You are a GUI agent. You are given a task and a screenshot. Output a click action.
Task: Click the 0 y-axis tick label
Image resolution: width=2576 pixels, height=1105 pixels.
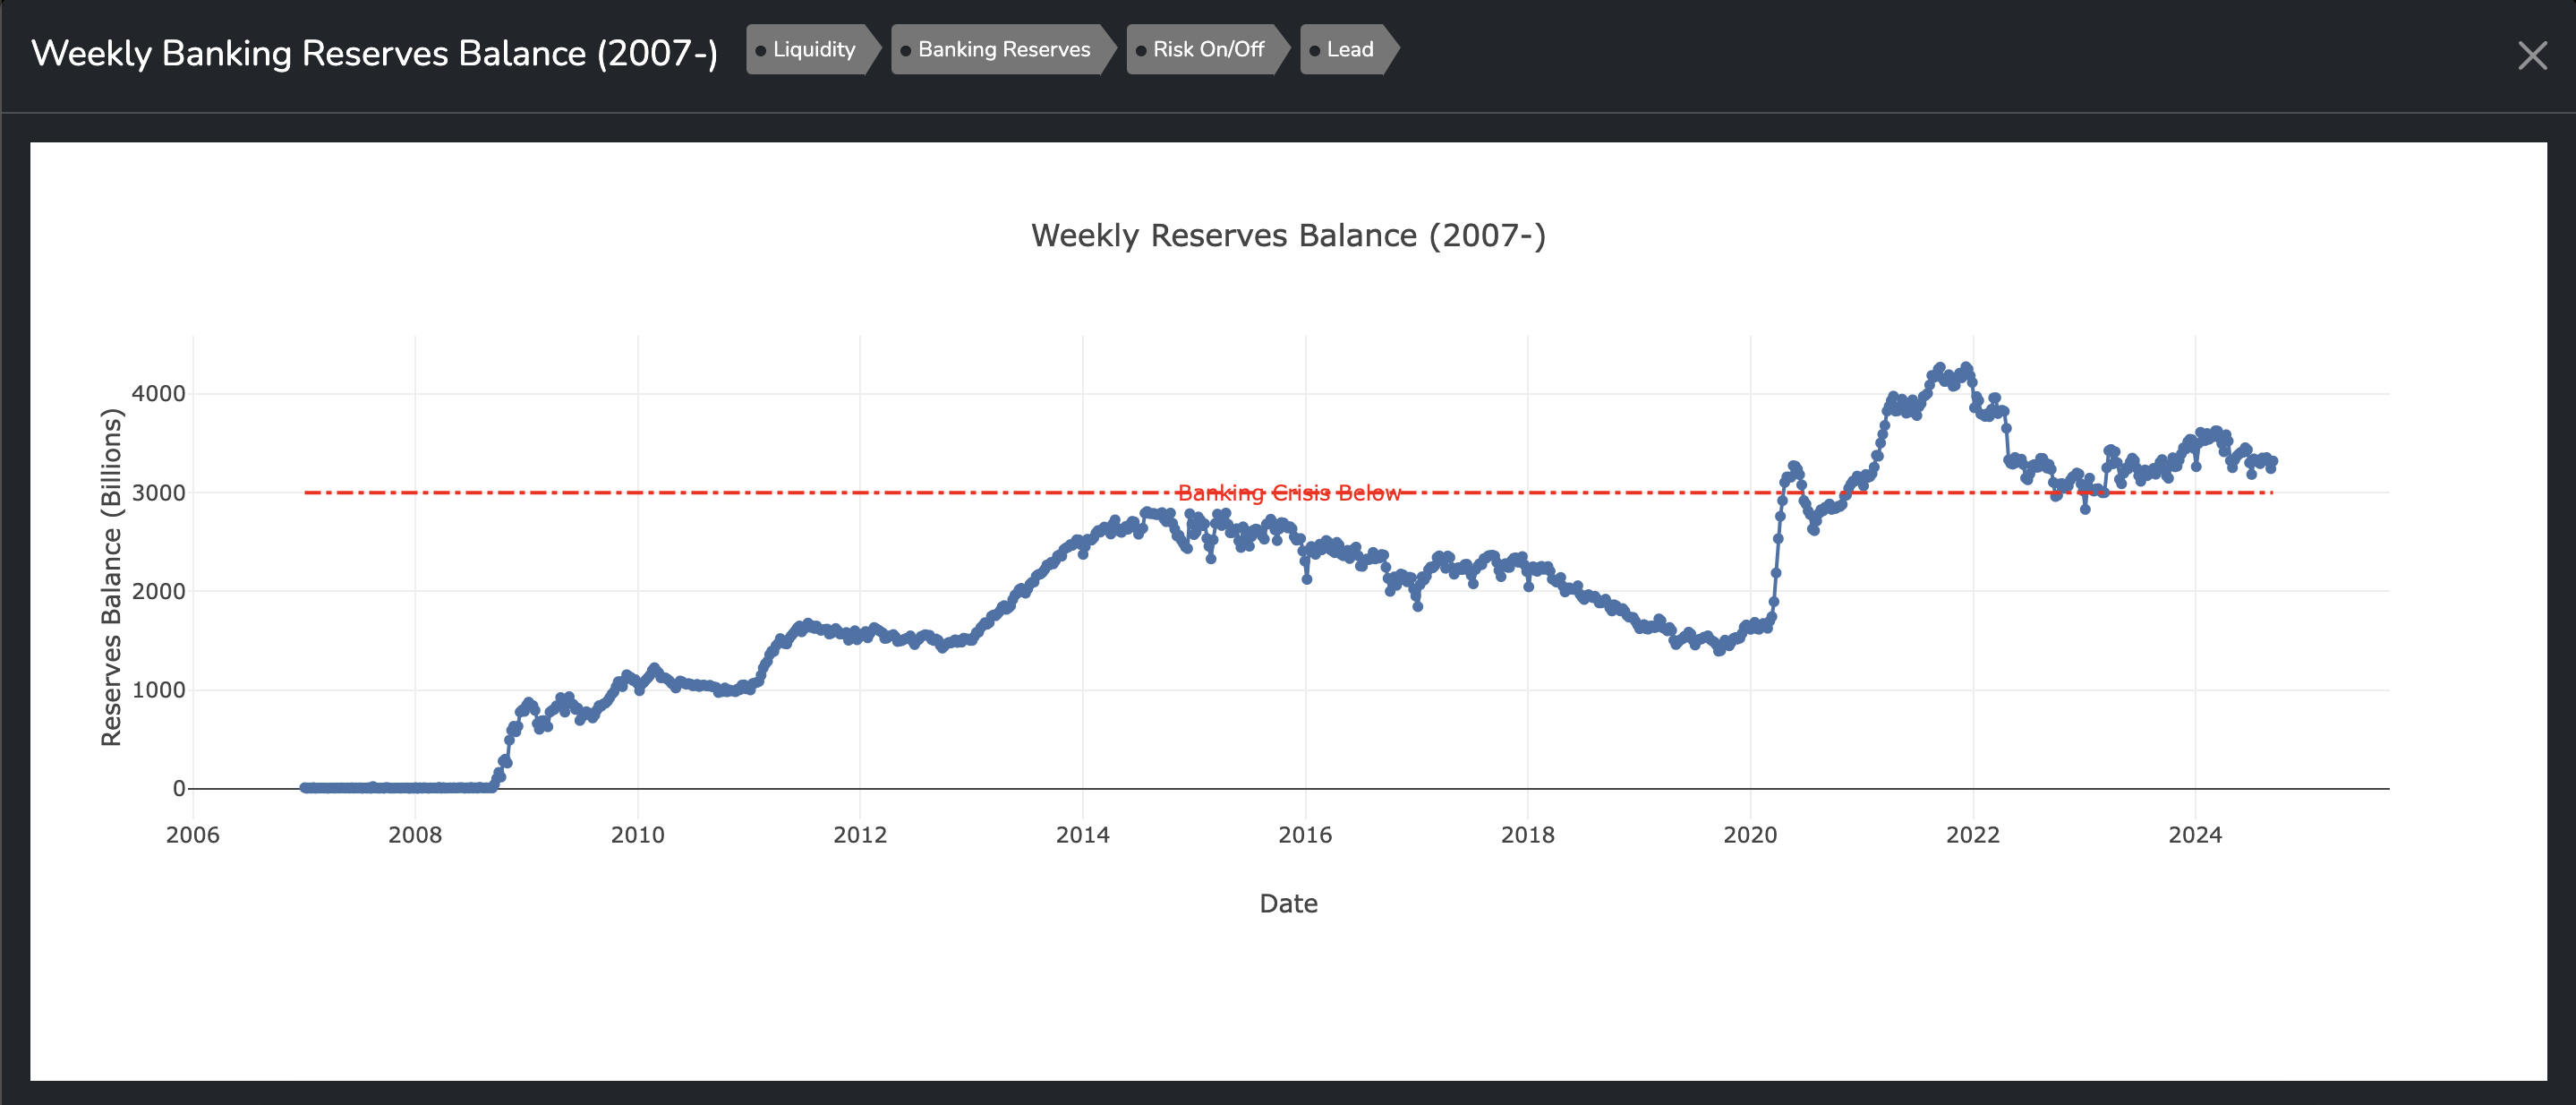click(x=179, y=789)
